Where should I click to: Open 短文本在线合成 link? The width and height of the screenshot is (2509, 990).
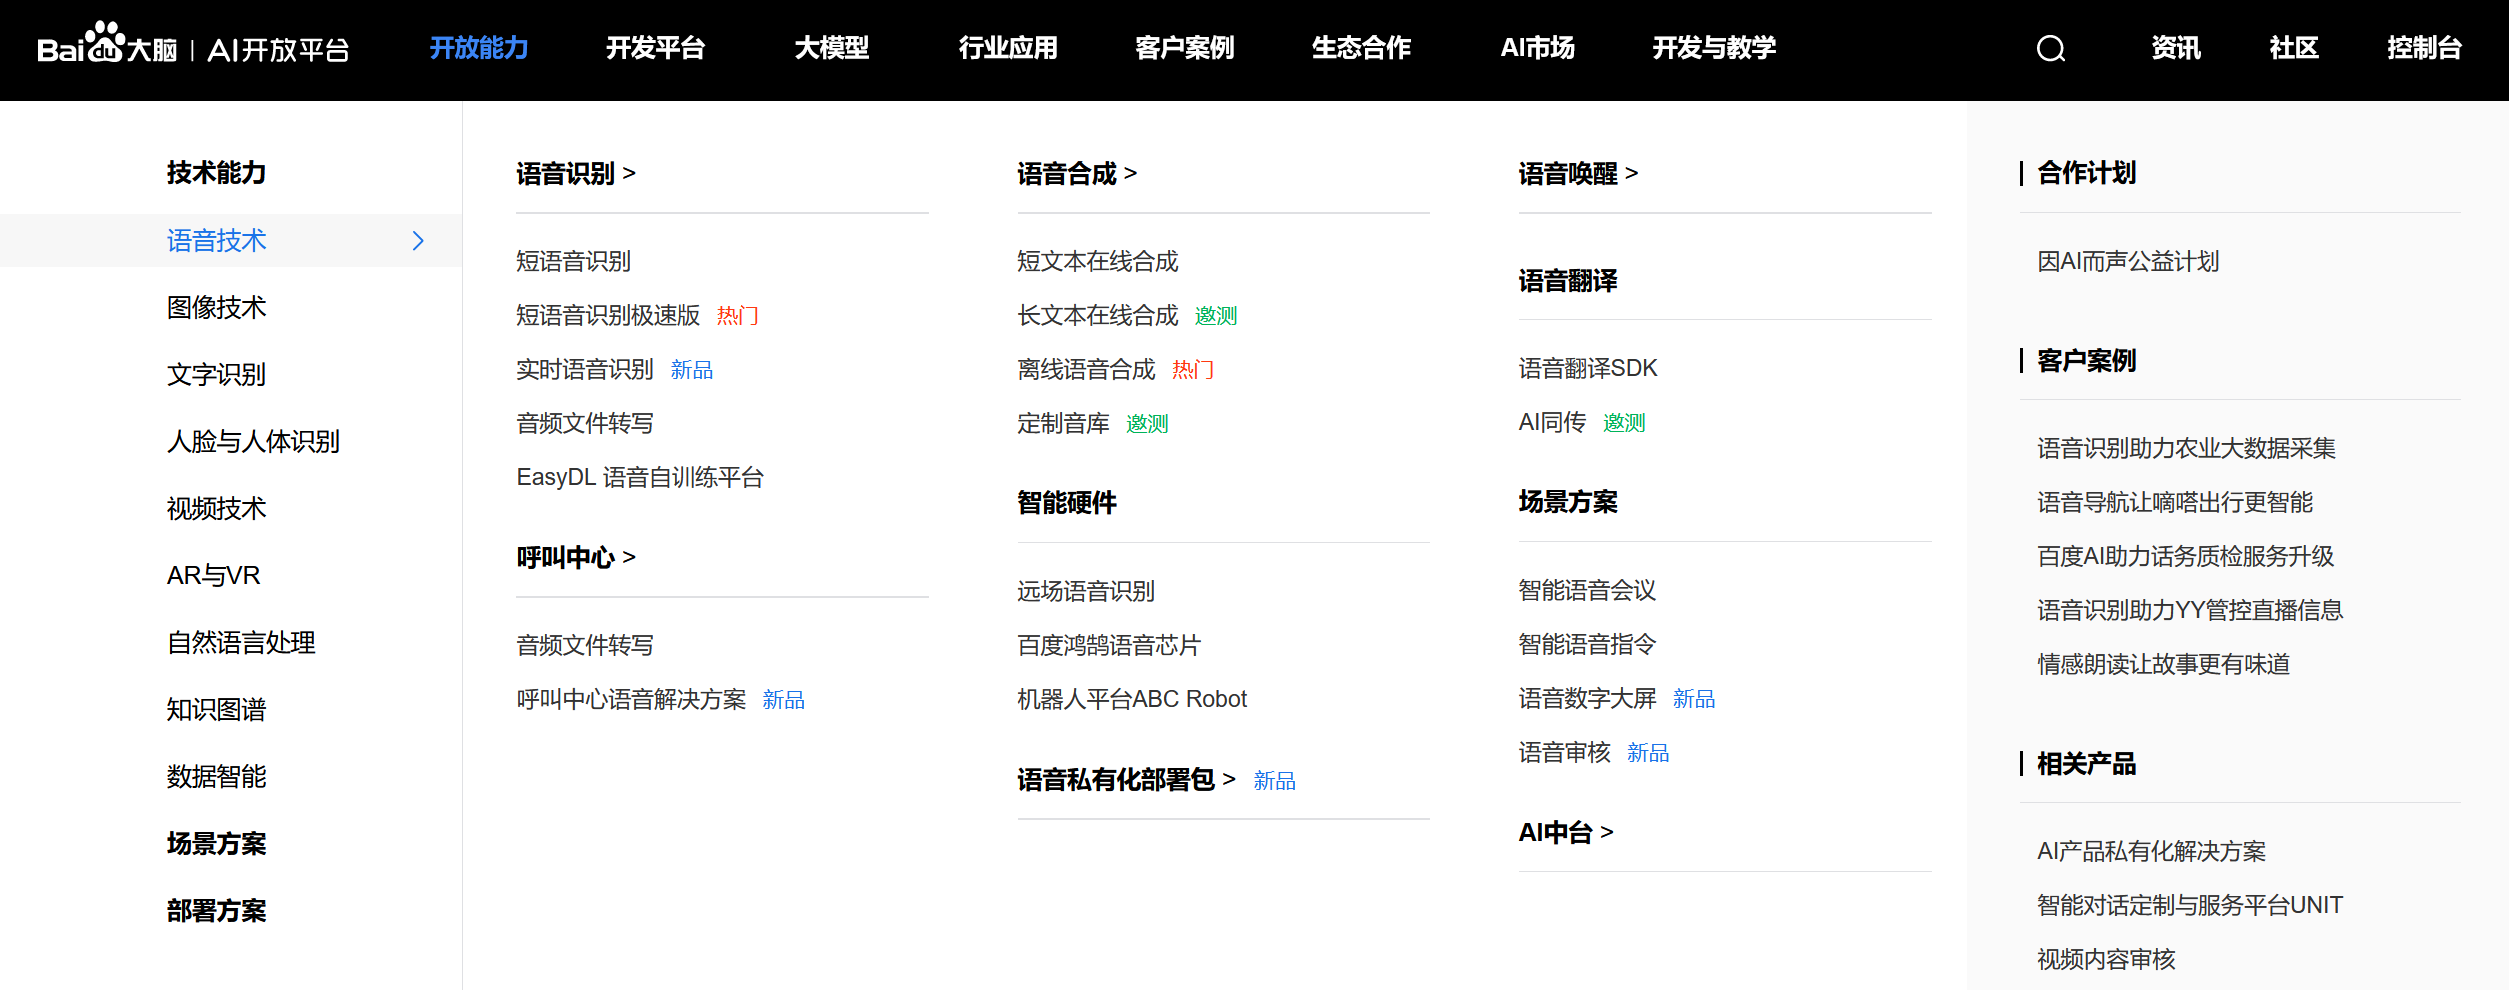pos(1098,262)
